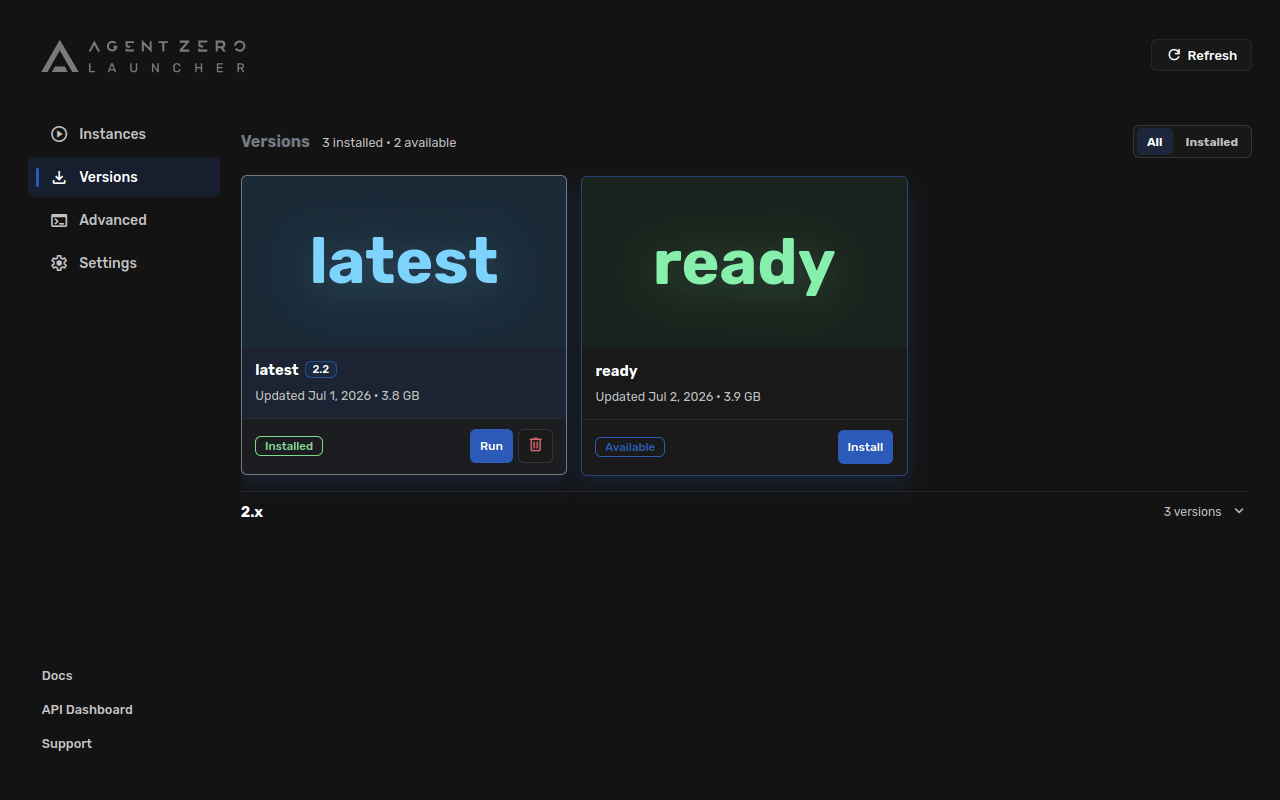Image resolution: width=1280 pixels, height=800 pixels.
Task: Open the Versions section
Action: point(124,177)
